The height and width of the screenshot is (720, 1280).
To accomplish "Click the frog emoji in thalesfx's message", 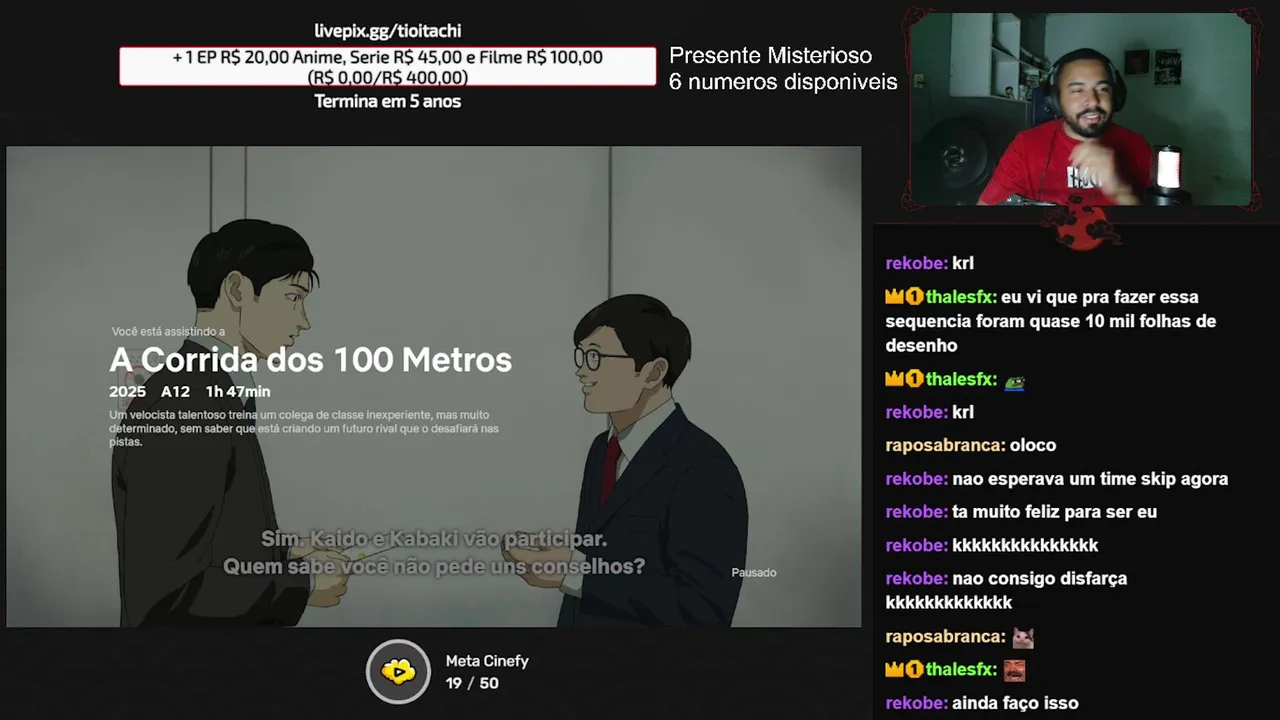I will pos(1014,381).
